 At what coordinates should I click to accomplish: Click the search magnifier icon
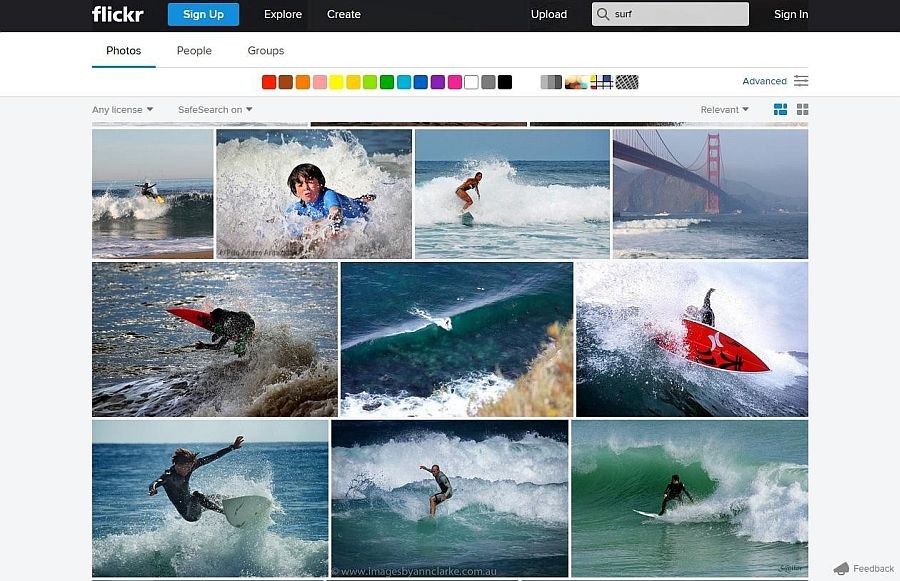pos(602,14)
